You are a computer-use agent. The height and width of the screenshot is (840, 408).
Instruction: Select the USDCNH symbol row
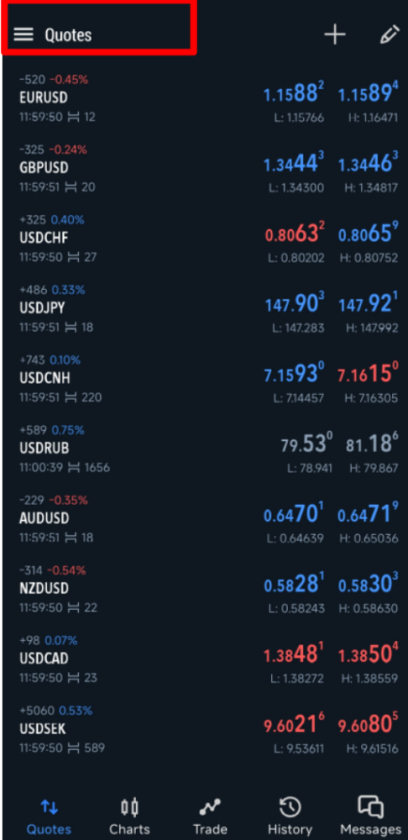pyautogui.click(x=204, y=378)
